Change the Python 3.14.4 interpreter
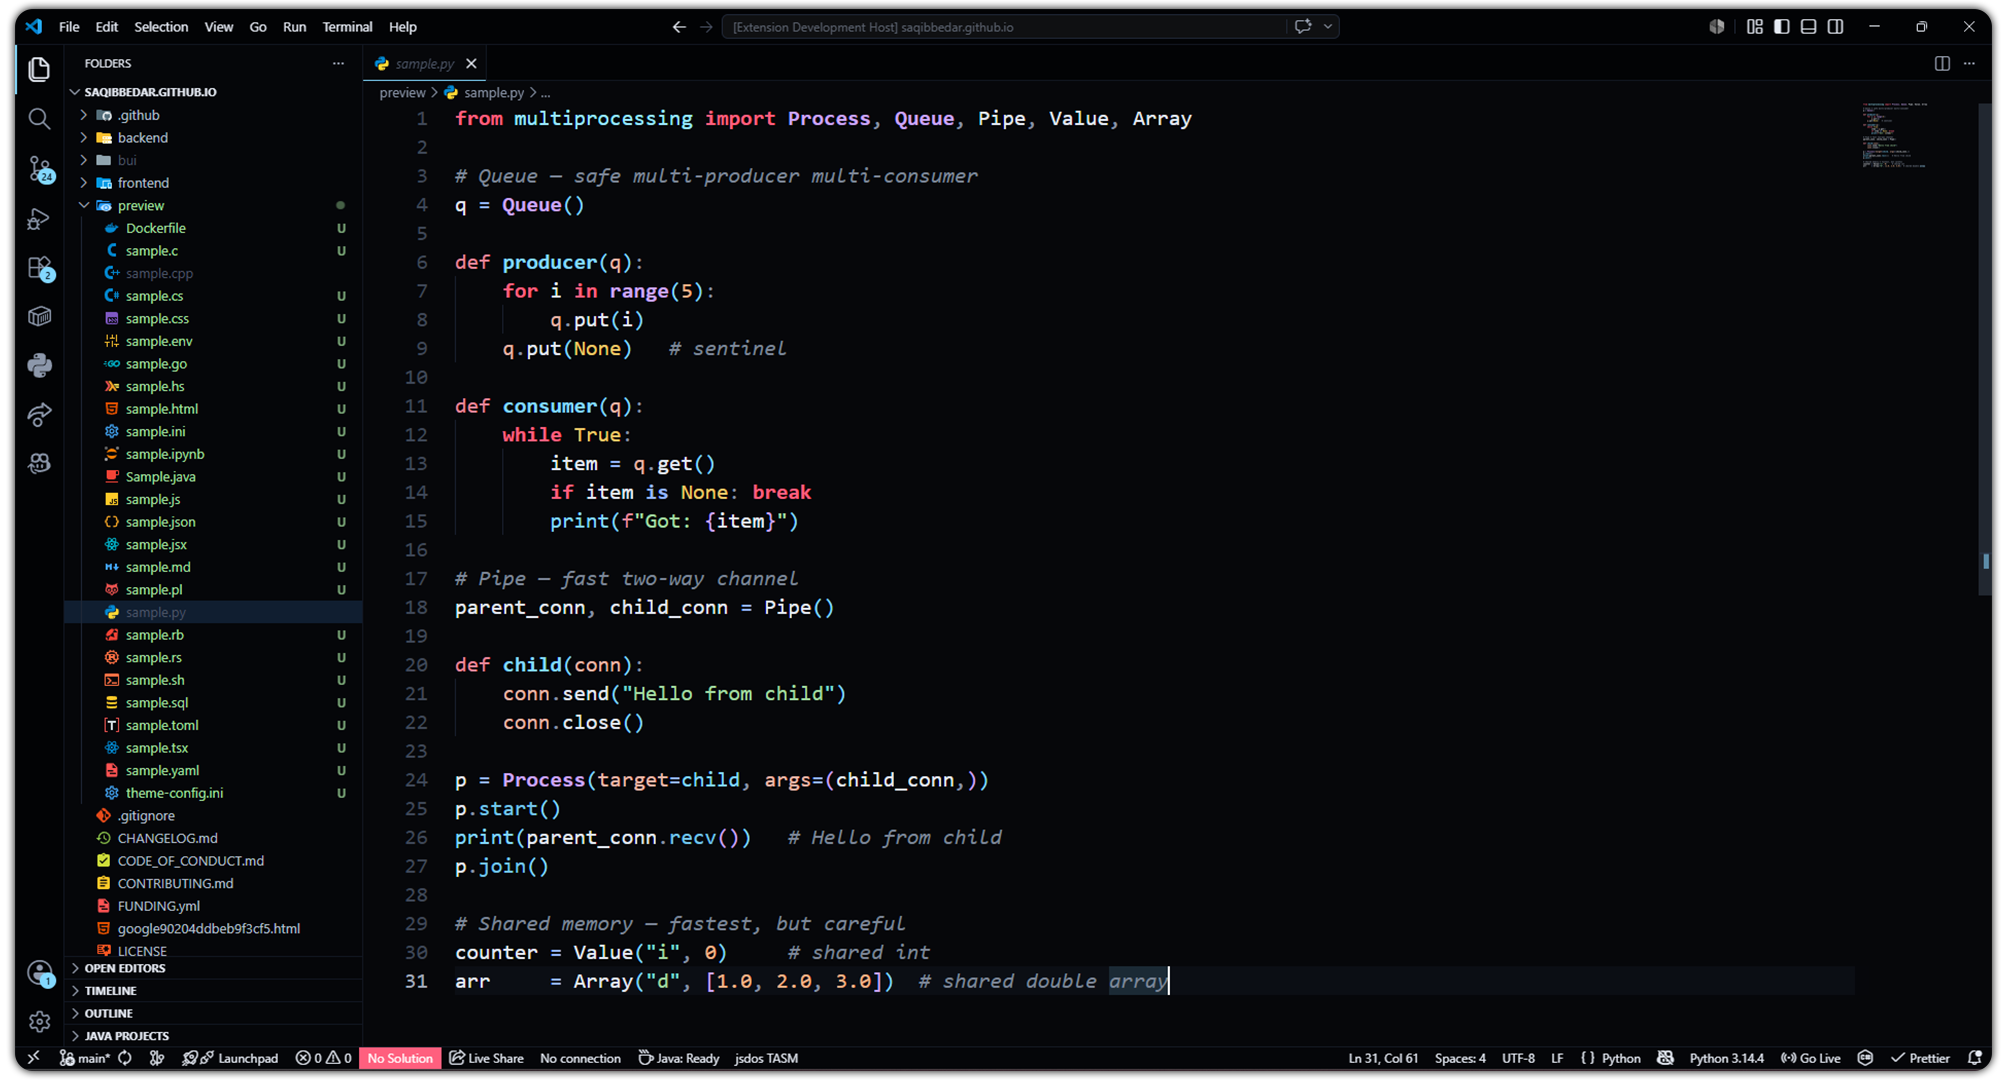This screenshot has height=1080, width=2007. click(x=1726, y=1058)
